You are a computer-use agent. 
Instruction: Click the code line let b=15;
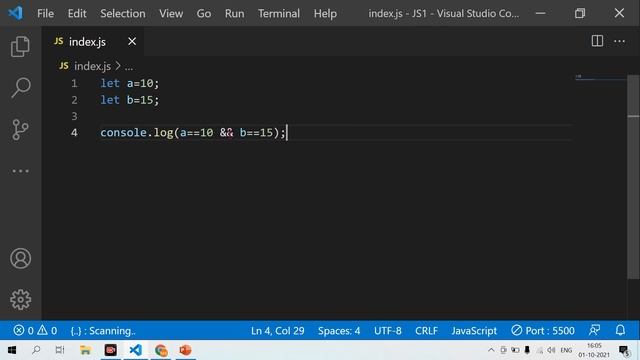click(x=129, y=100)
